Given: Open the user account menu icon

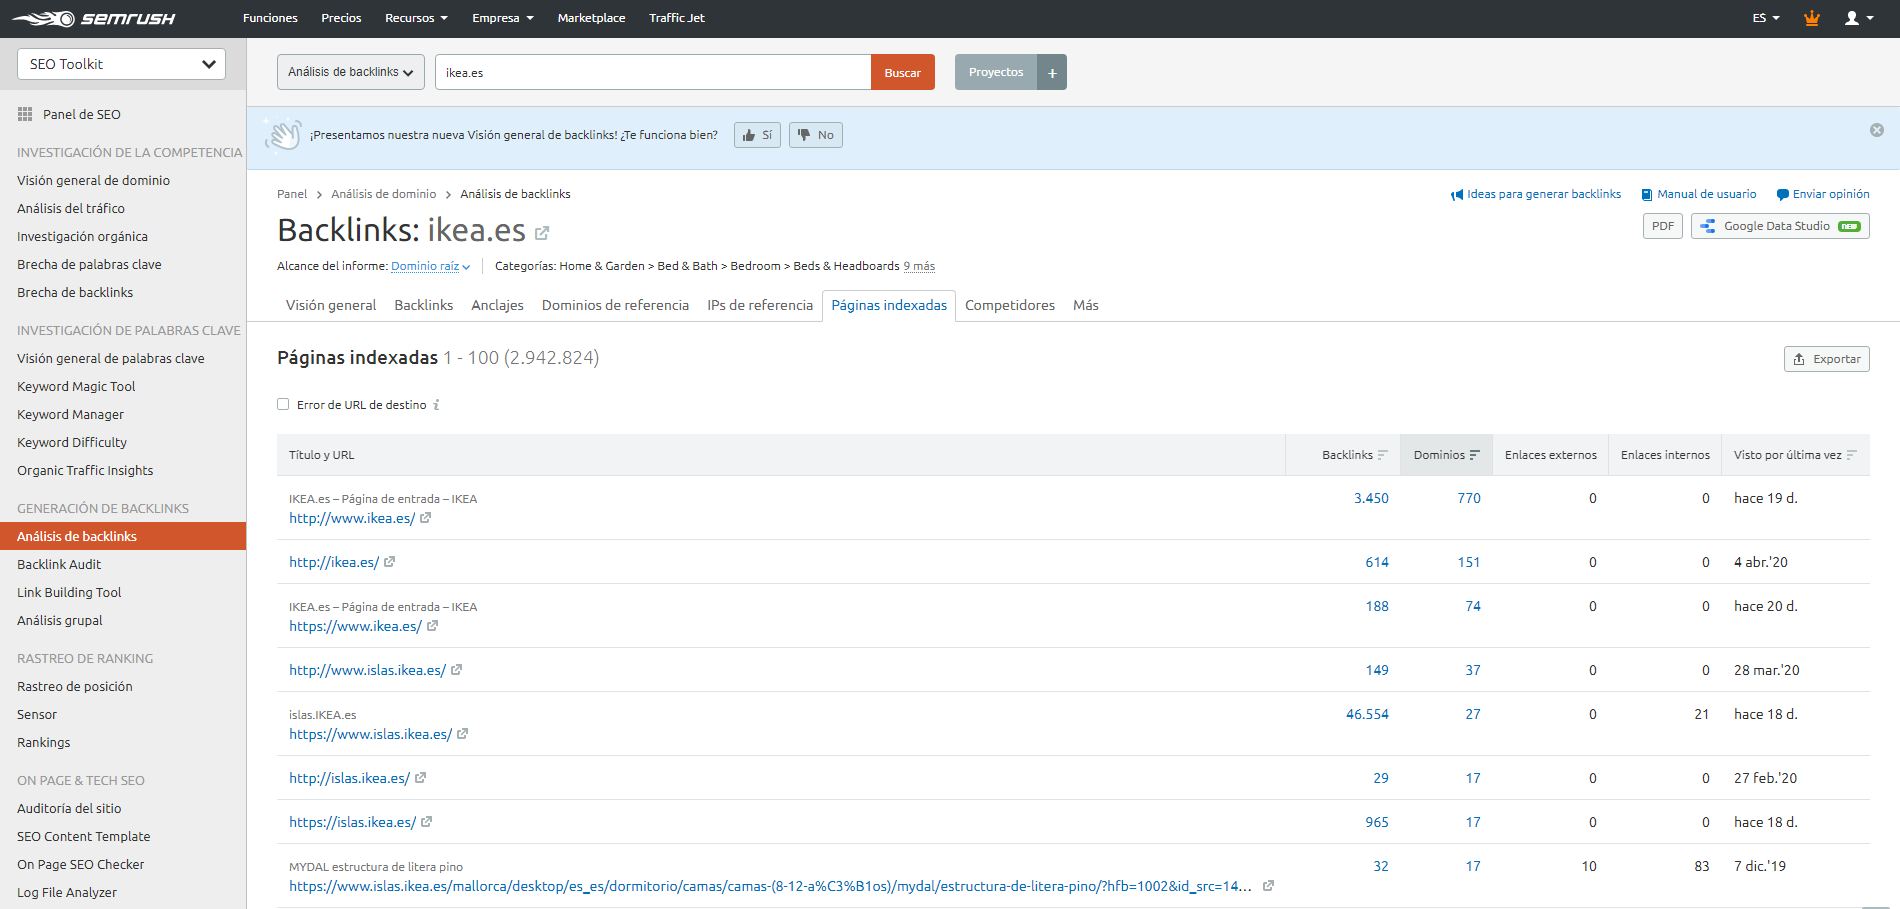Looking at the screenshot, I should pos(1859,18).
